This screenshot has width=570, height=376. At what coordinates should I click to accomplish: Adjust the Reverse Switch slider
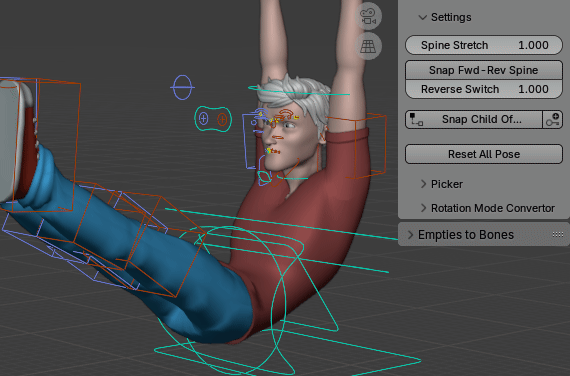point(484,89)
